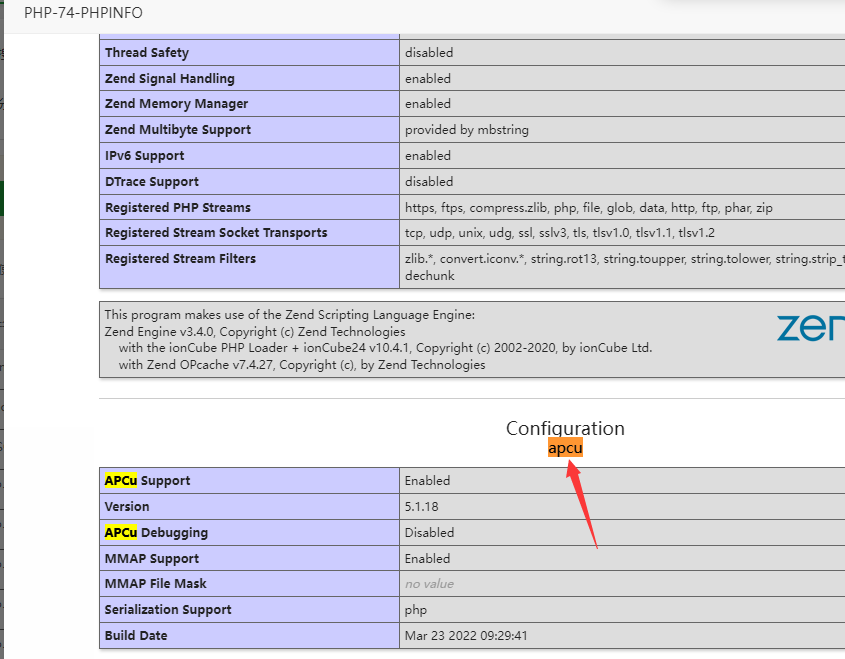Click the PHP streams list starting with https
The height and width of the screenshot is (659, 845).
coord(589,208)
